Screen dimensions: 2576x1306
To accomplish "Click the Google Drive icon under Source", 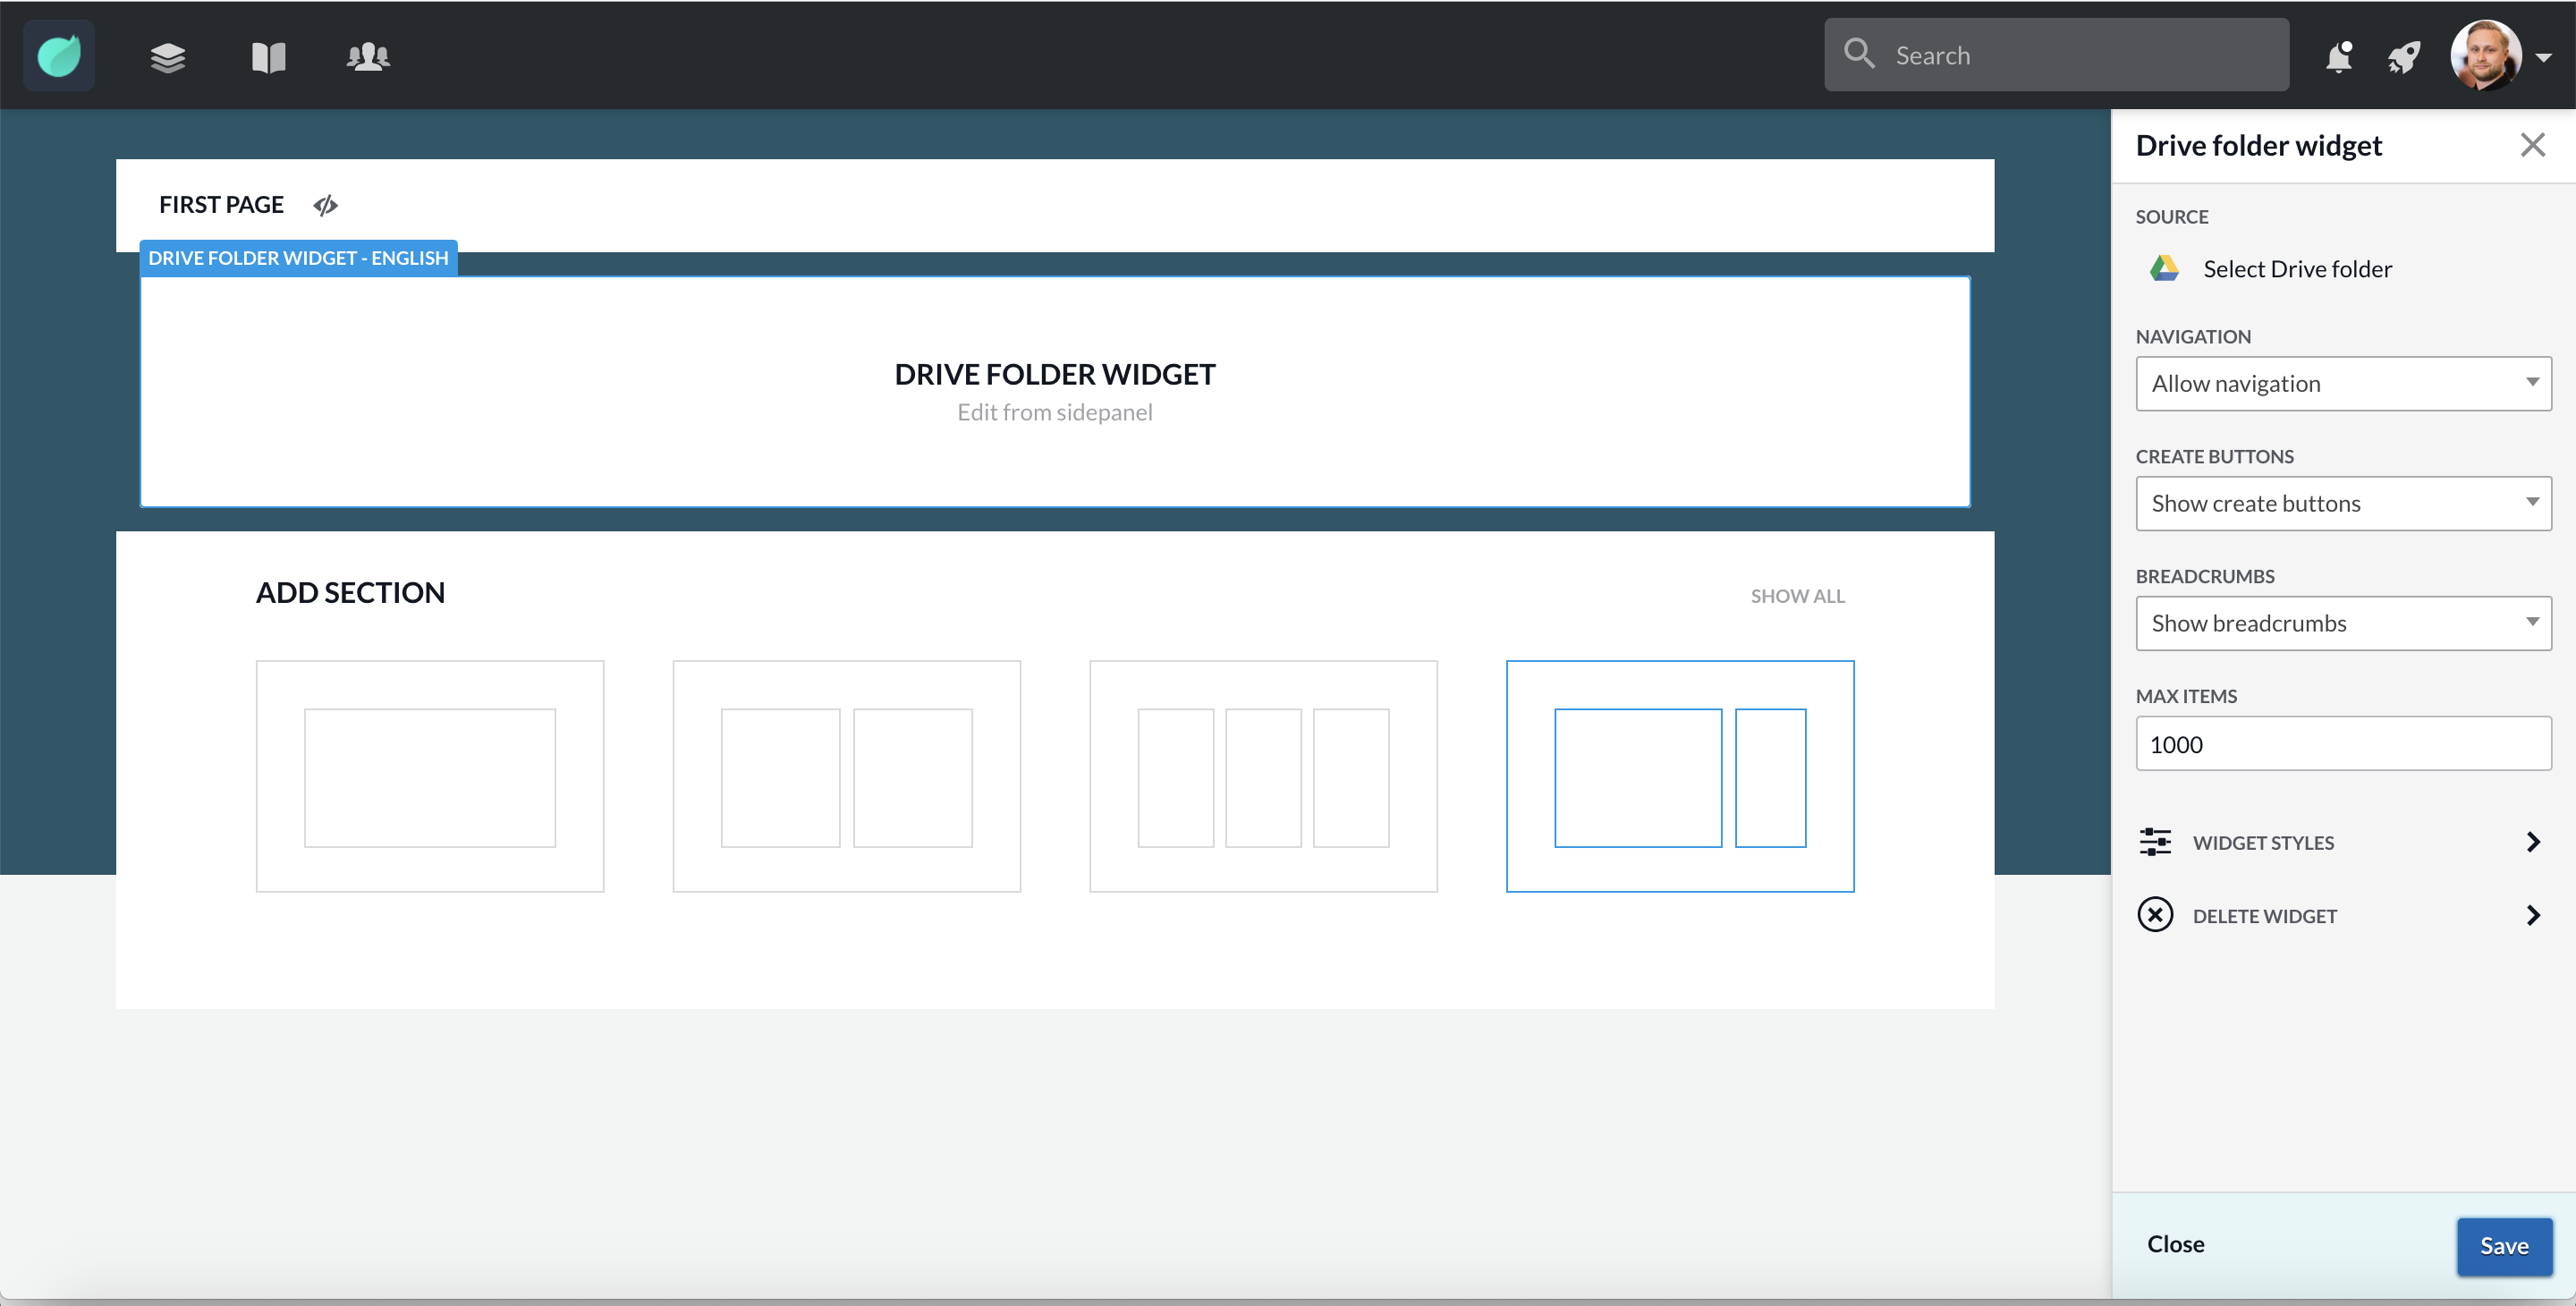I will [2164, 268].
